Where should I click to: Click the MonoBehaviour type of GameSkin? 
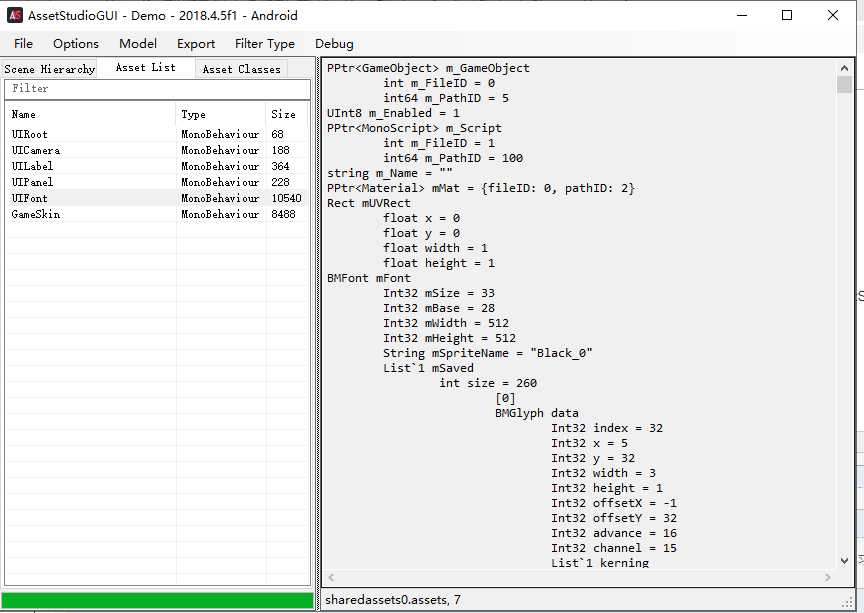220,214
